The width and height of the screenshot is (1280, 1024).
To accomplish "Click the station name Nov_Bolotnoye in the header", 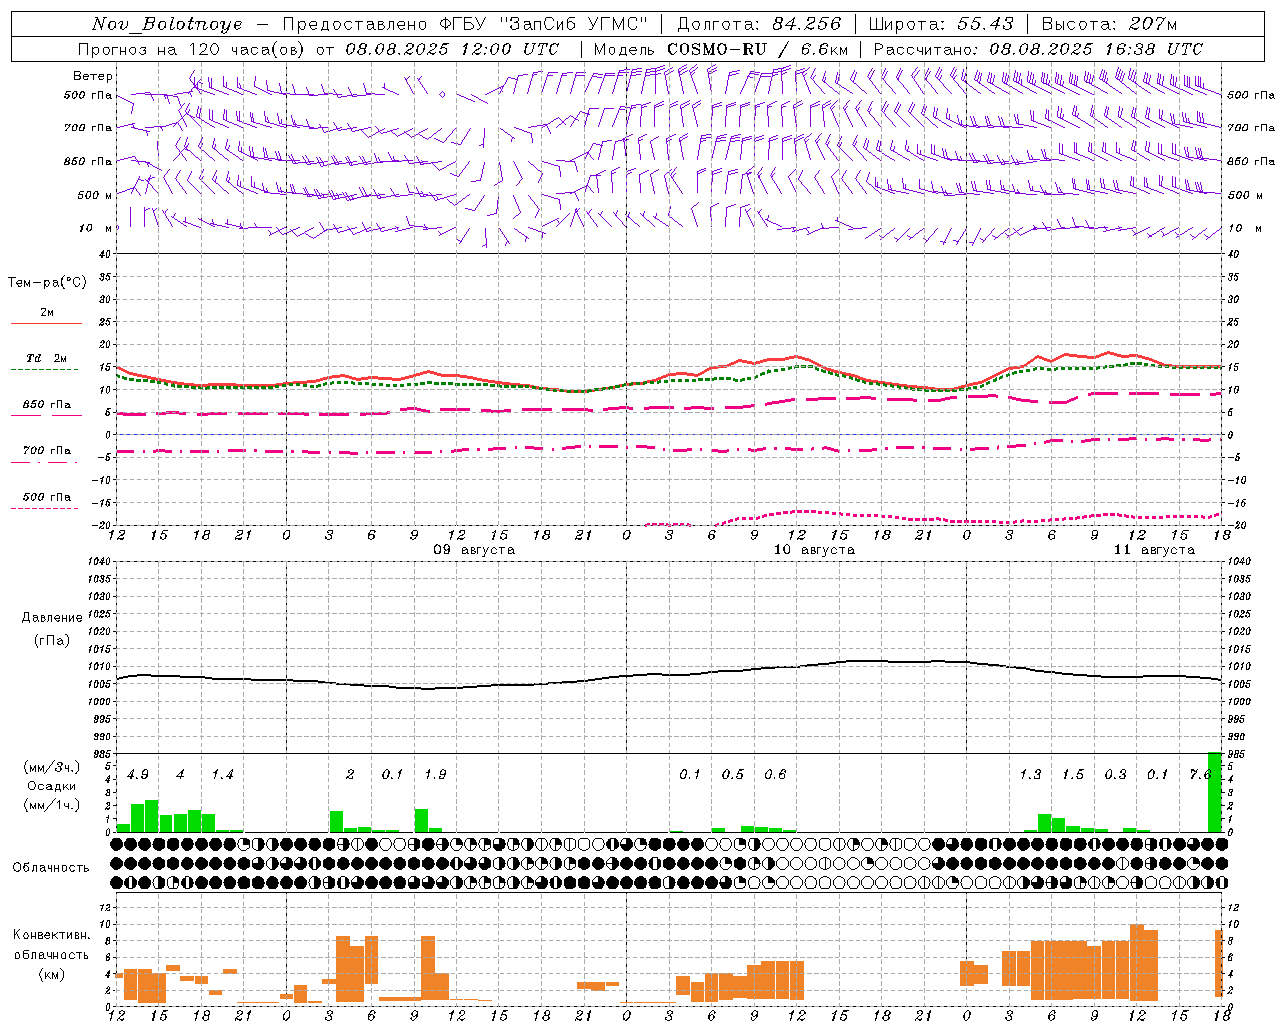I will pyautogui.click(x=167, y=24).
